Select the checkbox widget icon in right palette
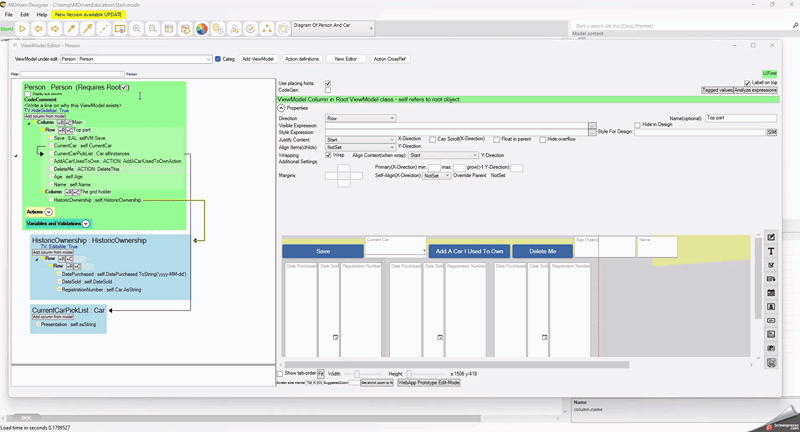800x432 pixels. pyautogui.click(x=771, y=265)
